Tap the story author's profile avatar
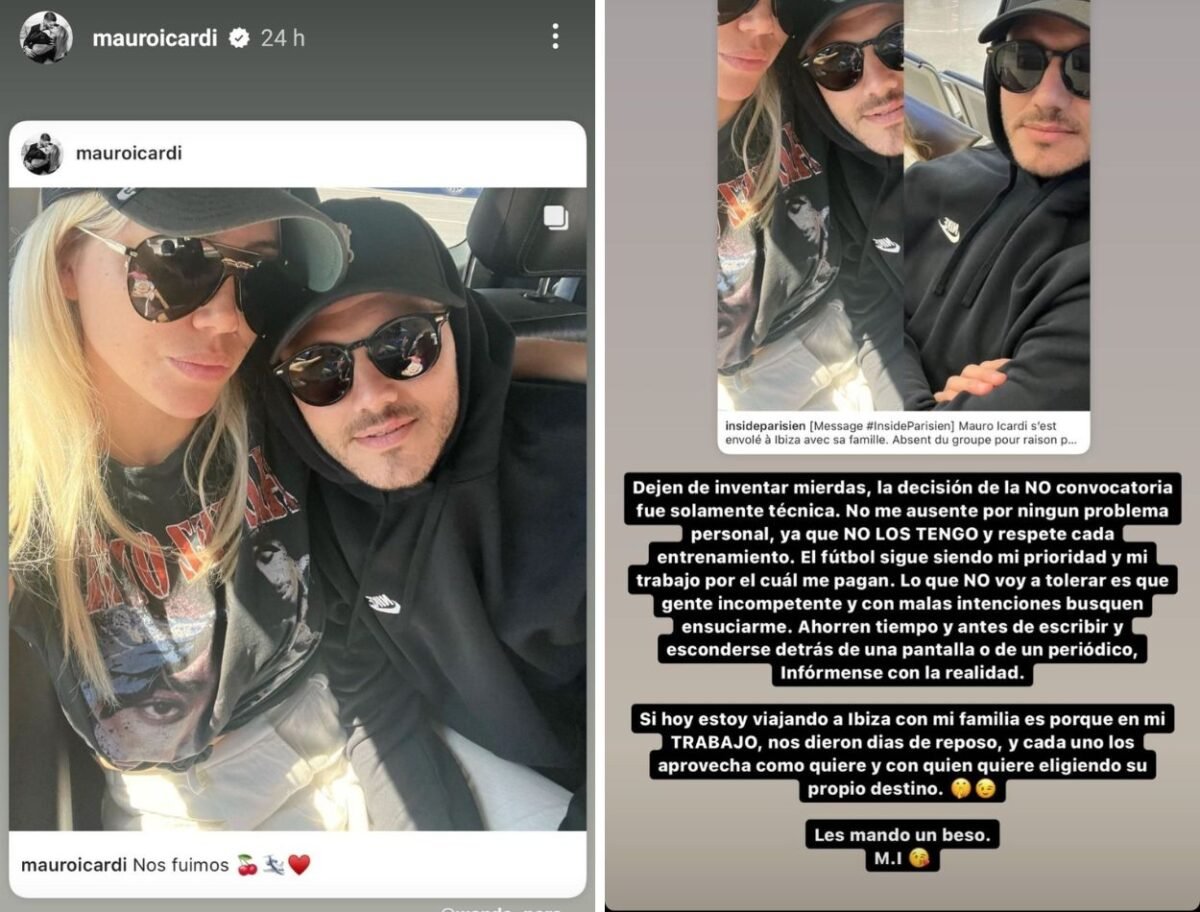The image size is (1200, 912). click(x=46, y=38)
